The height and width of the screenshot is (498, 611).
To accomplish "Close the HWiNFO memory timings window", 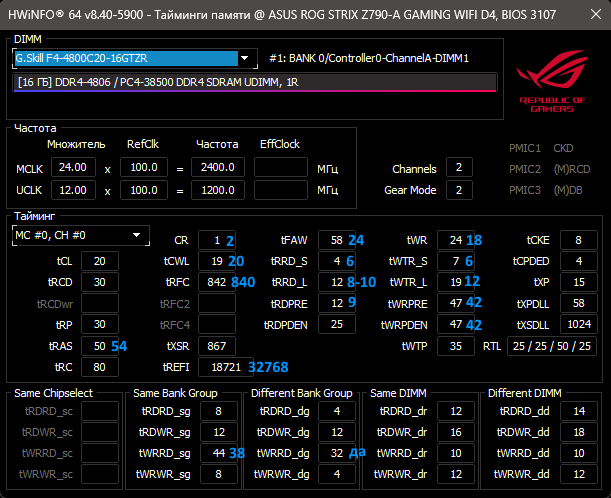I will 595,14.
